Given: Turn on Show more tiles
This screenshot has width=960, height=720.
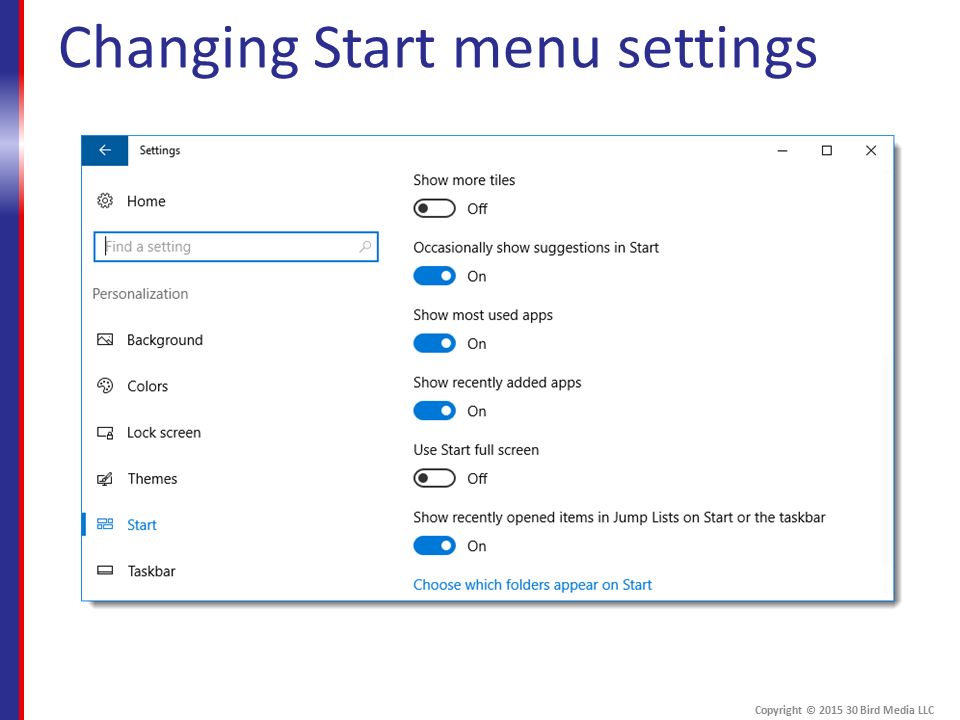Looking at the screenshot, I should point(434,209).
